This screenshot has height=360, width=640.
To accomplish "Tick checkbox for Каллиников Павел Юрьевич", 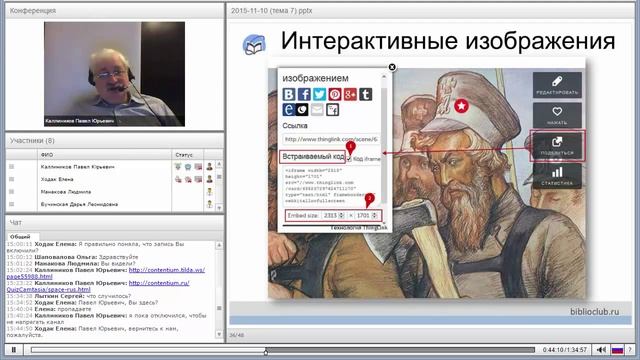I will coord(11,167).
